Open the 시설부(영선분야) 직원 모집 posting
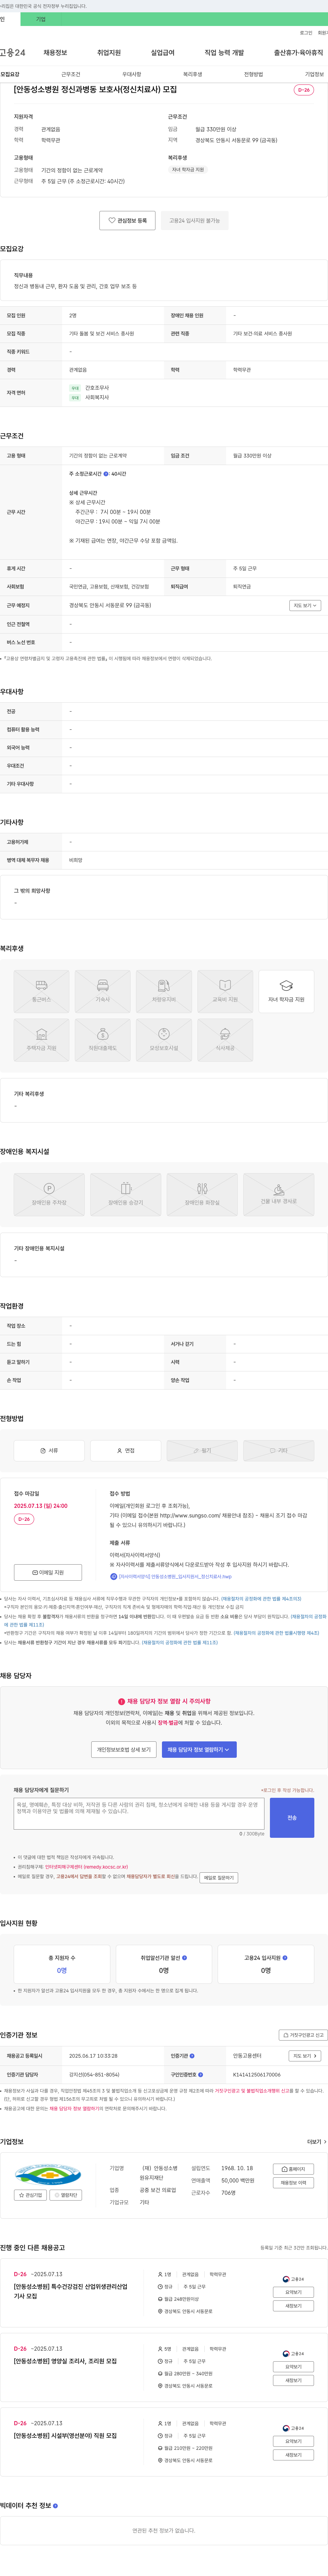 (65, 2436)
